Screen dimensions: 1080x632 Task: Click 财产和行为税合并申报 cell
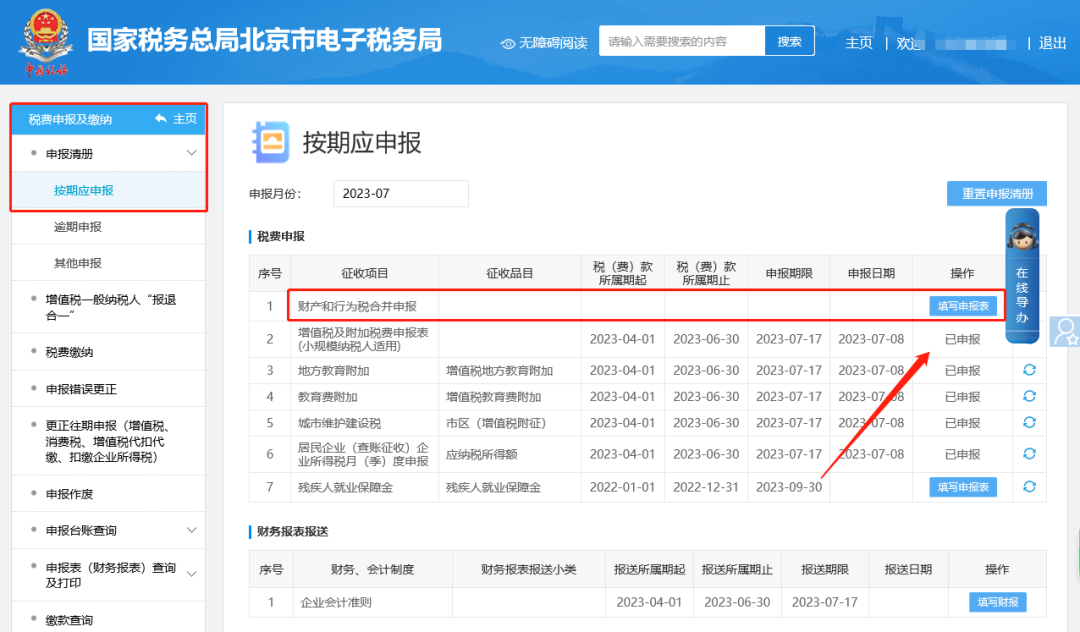[x=357, y=306]
